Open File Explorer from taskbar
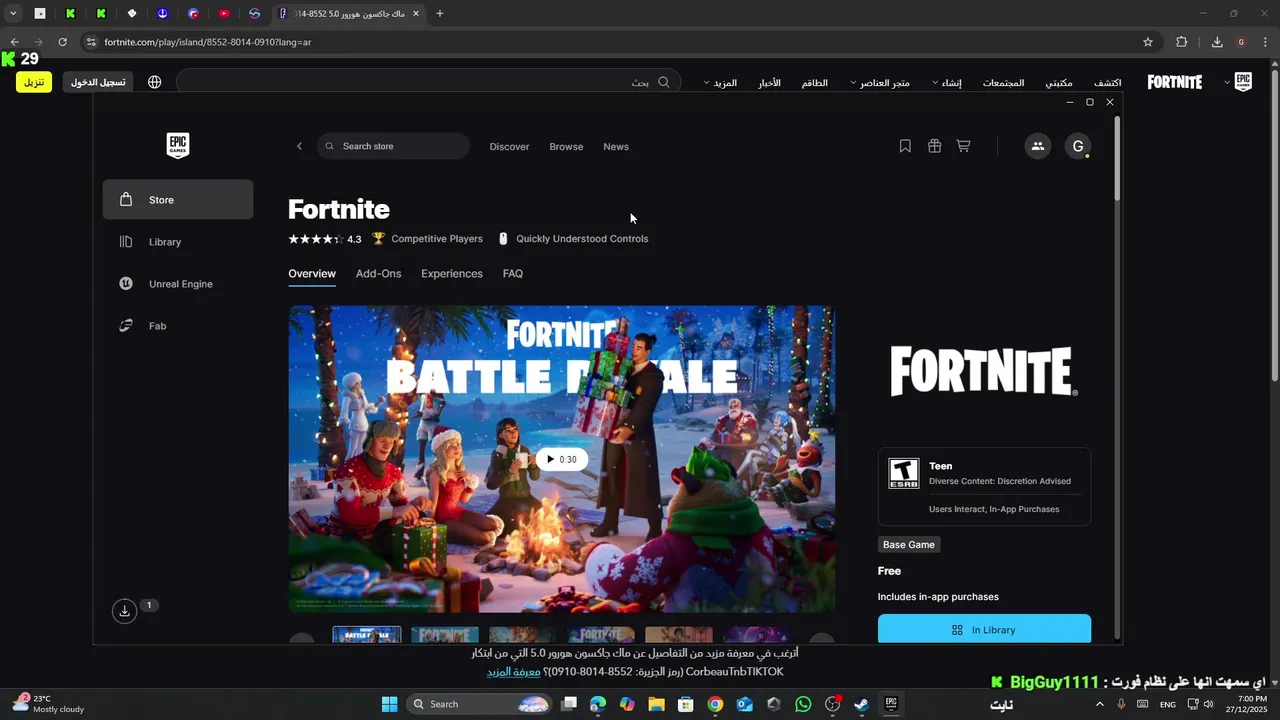The height and width of the screenshot is (720, 1280). point(657,704)
